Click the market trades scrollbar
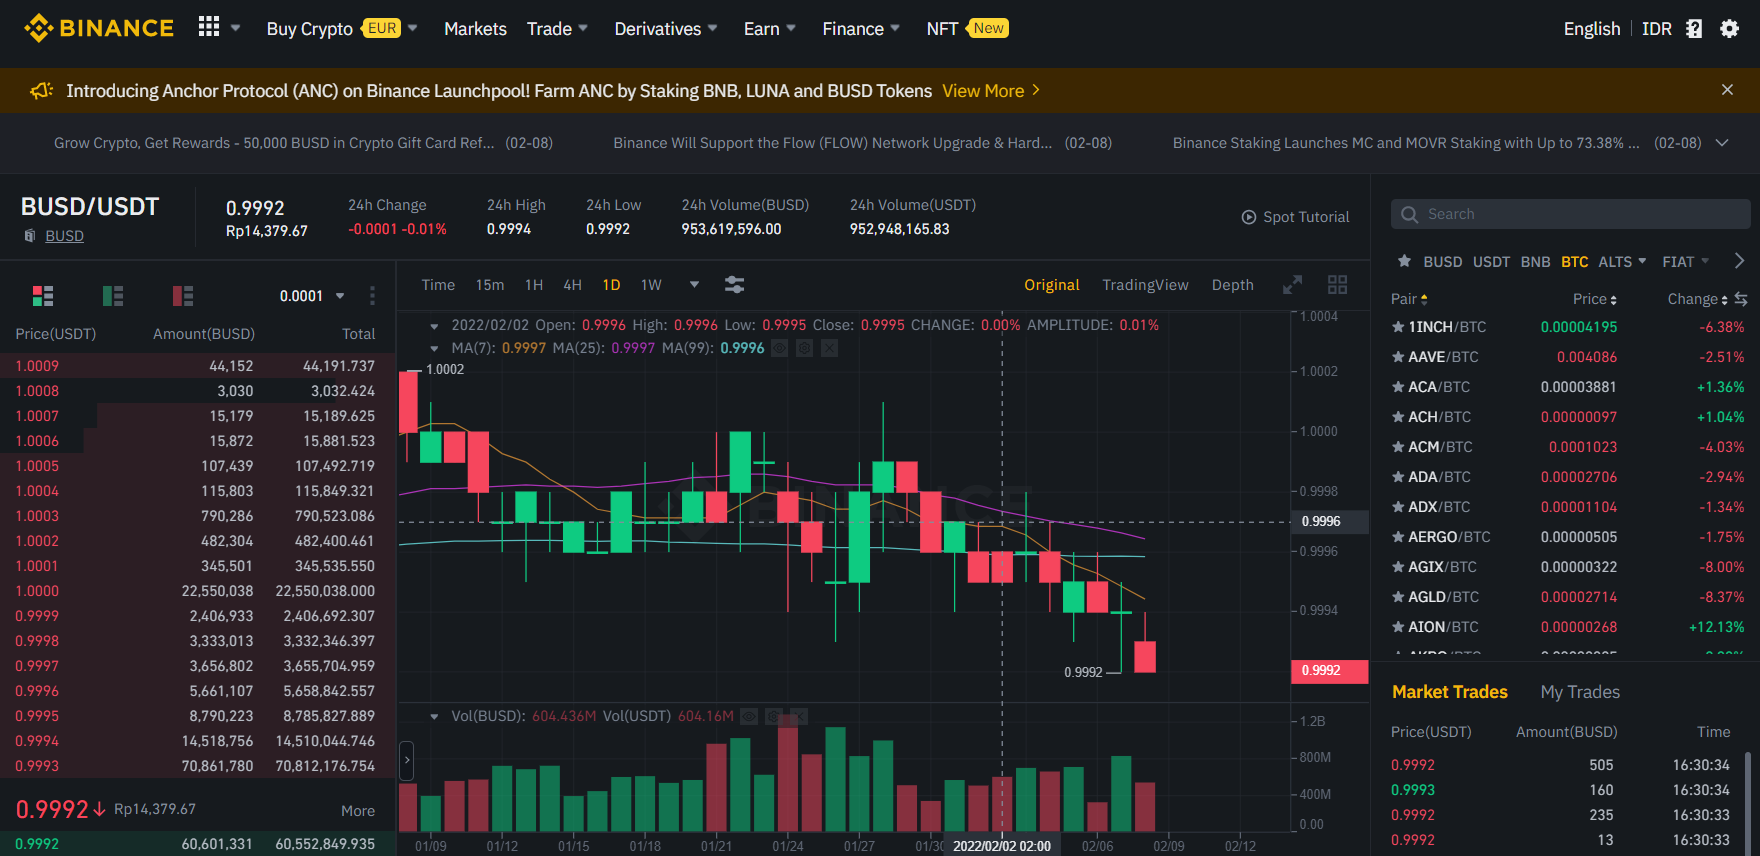Viewport: 1760px width, 856px height. pyautogui.click(x=1748, y=803)
